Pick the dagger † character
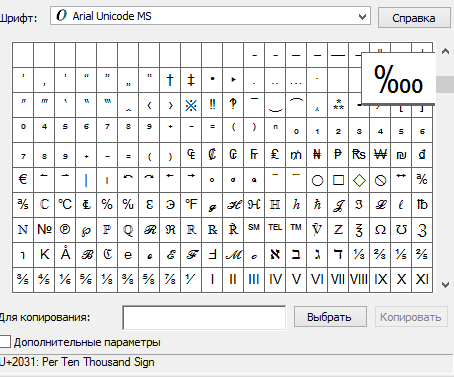454x377 pixels. click(170, 80)
